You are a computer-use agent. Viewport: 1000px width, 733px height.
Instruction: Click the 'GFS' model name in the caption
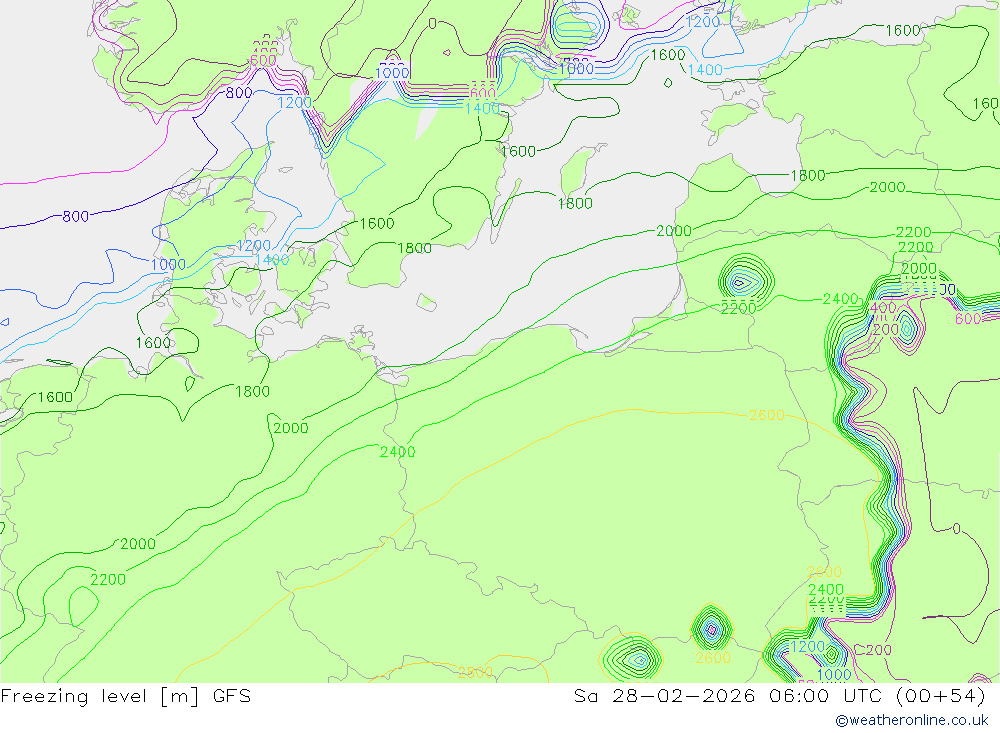pos(232,695)
